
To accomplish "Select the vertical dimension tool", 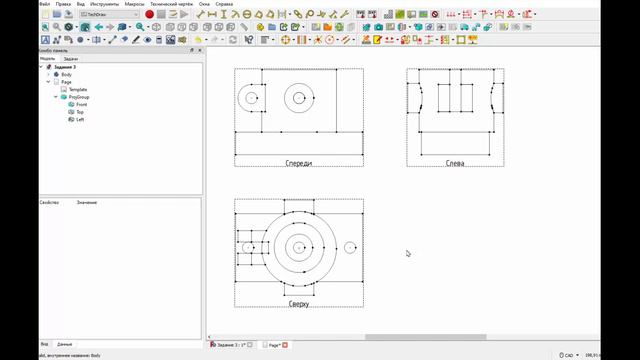I will (224, 14).
